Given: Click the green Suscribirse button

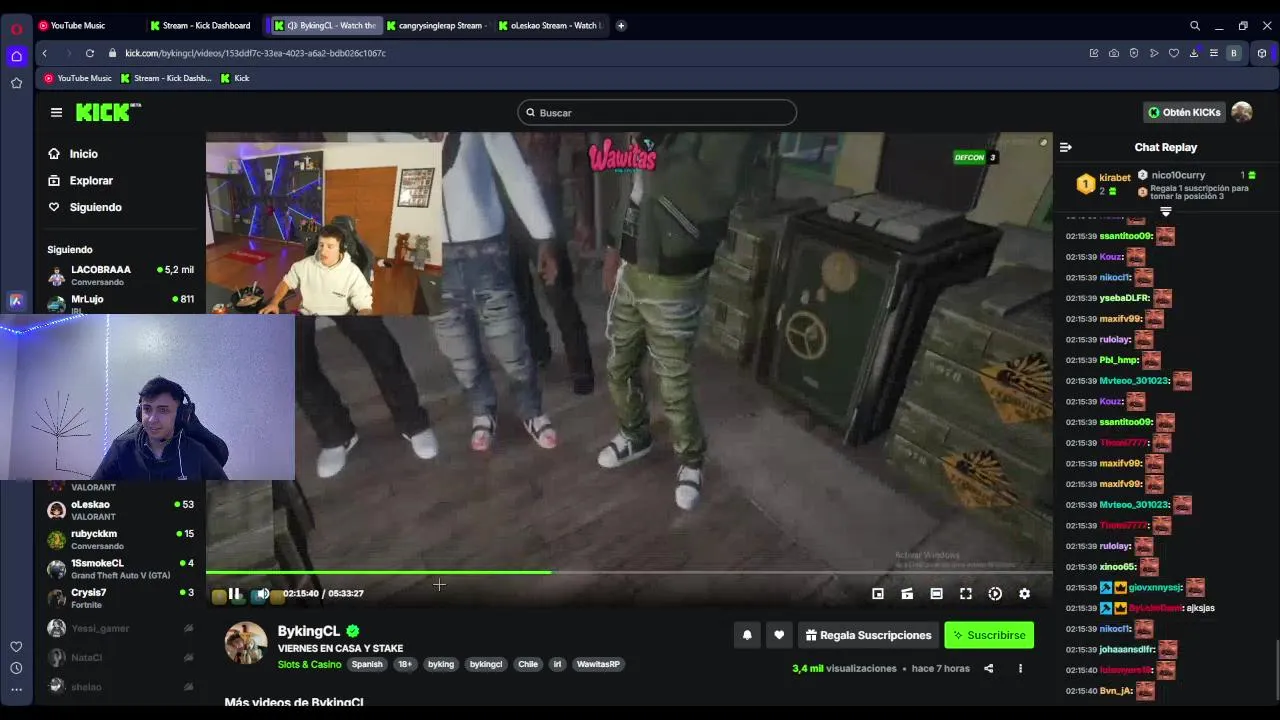Looking at the screenshot, I should click(x=989, y=635).
